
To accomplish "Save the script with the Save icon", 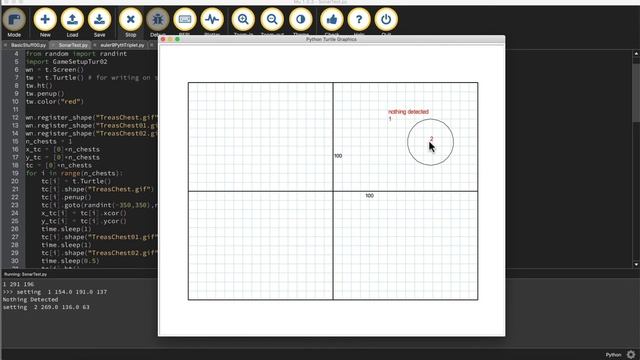I will [x=99, y=20].
